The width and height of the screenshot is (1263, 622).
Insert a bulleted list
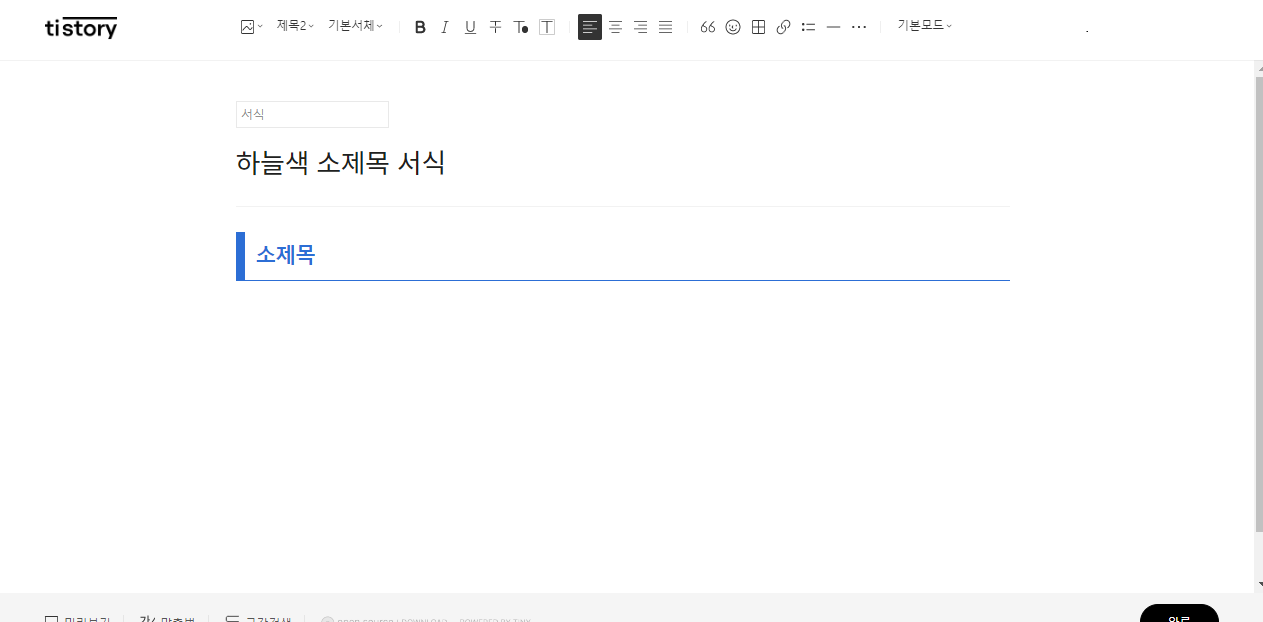point(808,27)
